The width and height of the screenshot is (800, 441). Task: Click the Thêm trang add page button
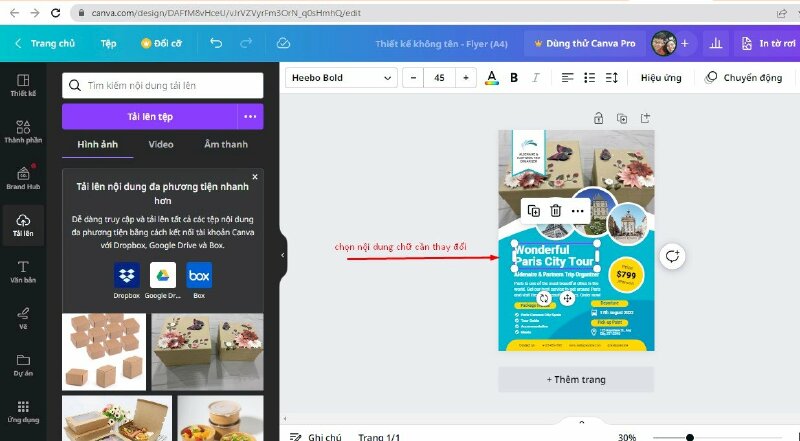(x=576, y=380)
